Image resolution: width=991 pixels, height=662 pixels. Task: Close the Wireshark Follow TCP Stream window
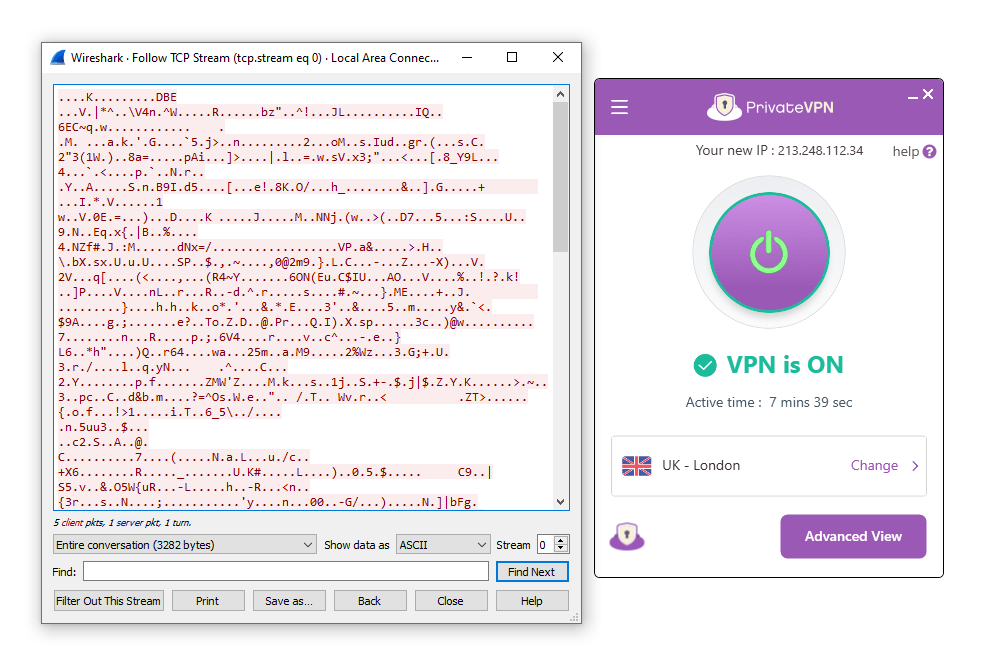(x=557, y=58)
